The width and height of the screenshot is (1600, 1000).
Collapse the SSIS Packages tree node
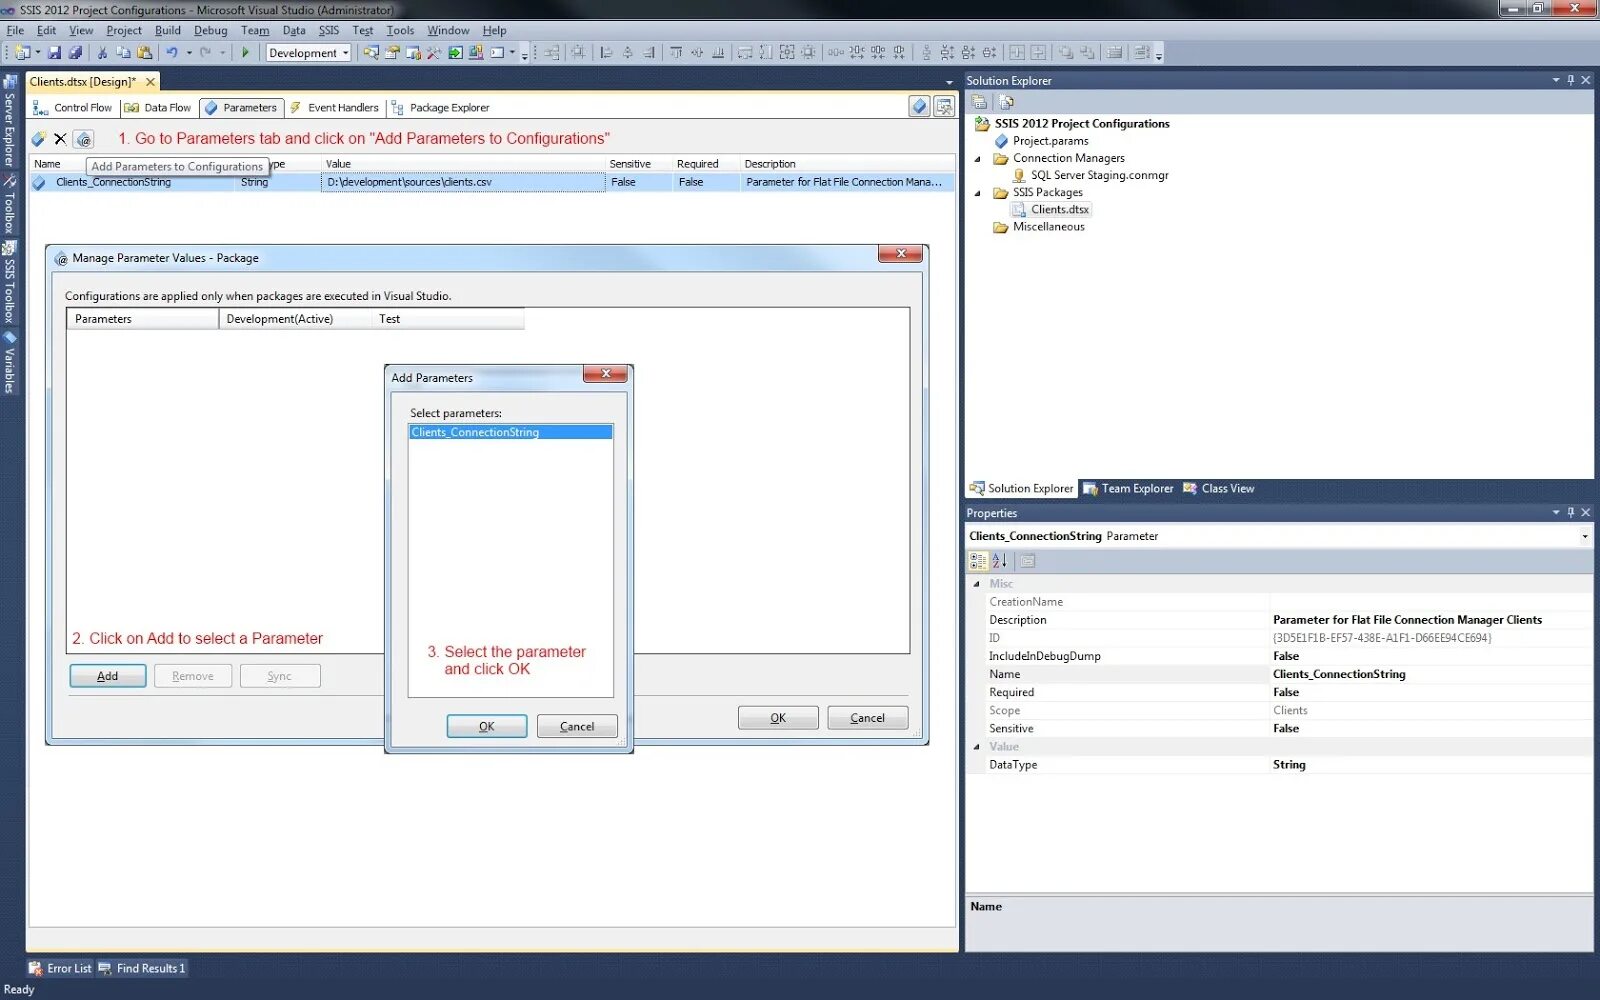pyautogui.click(x=978, y=193)
